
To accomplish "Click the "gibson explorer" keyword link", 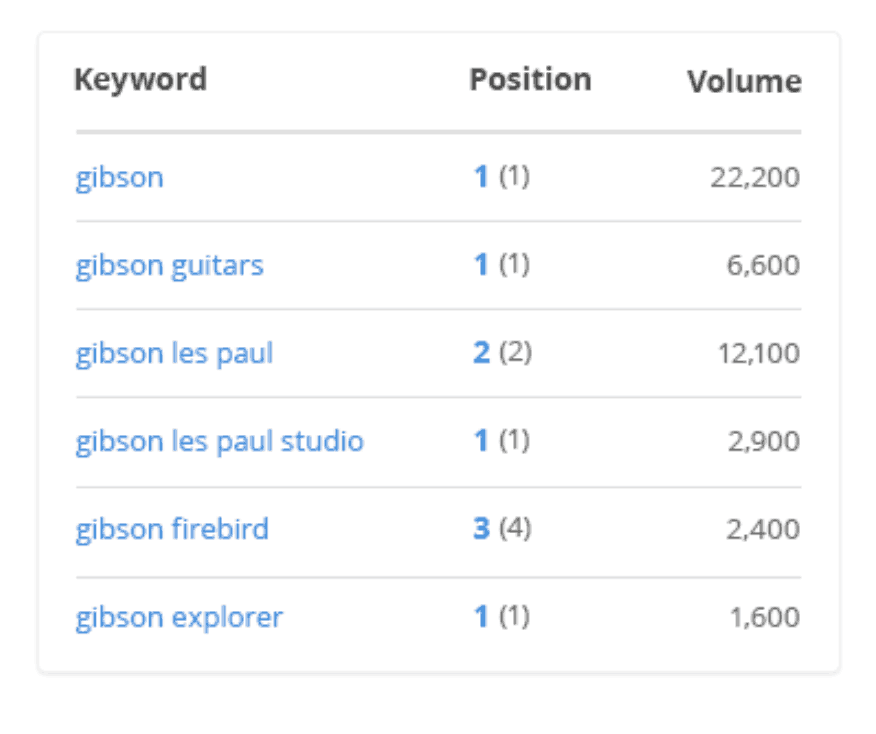I will [x=179, y=617].
